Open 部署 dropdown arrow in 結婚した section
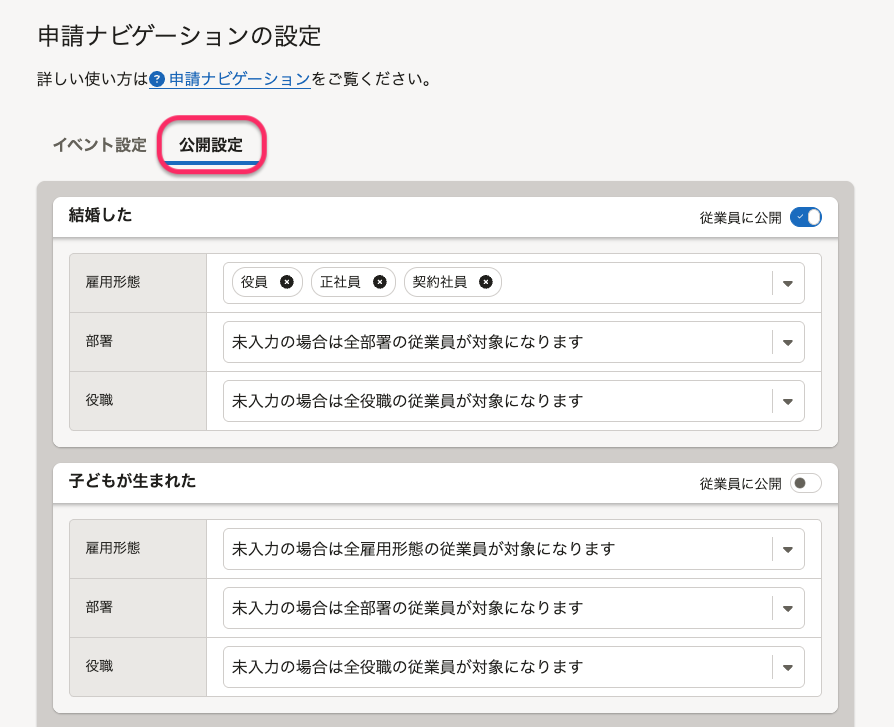Viewport: 894px width, 727px height. (x=788, y=342)
